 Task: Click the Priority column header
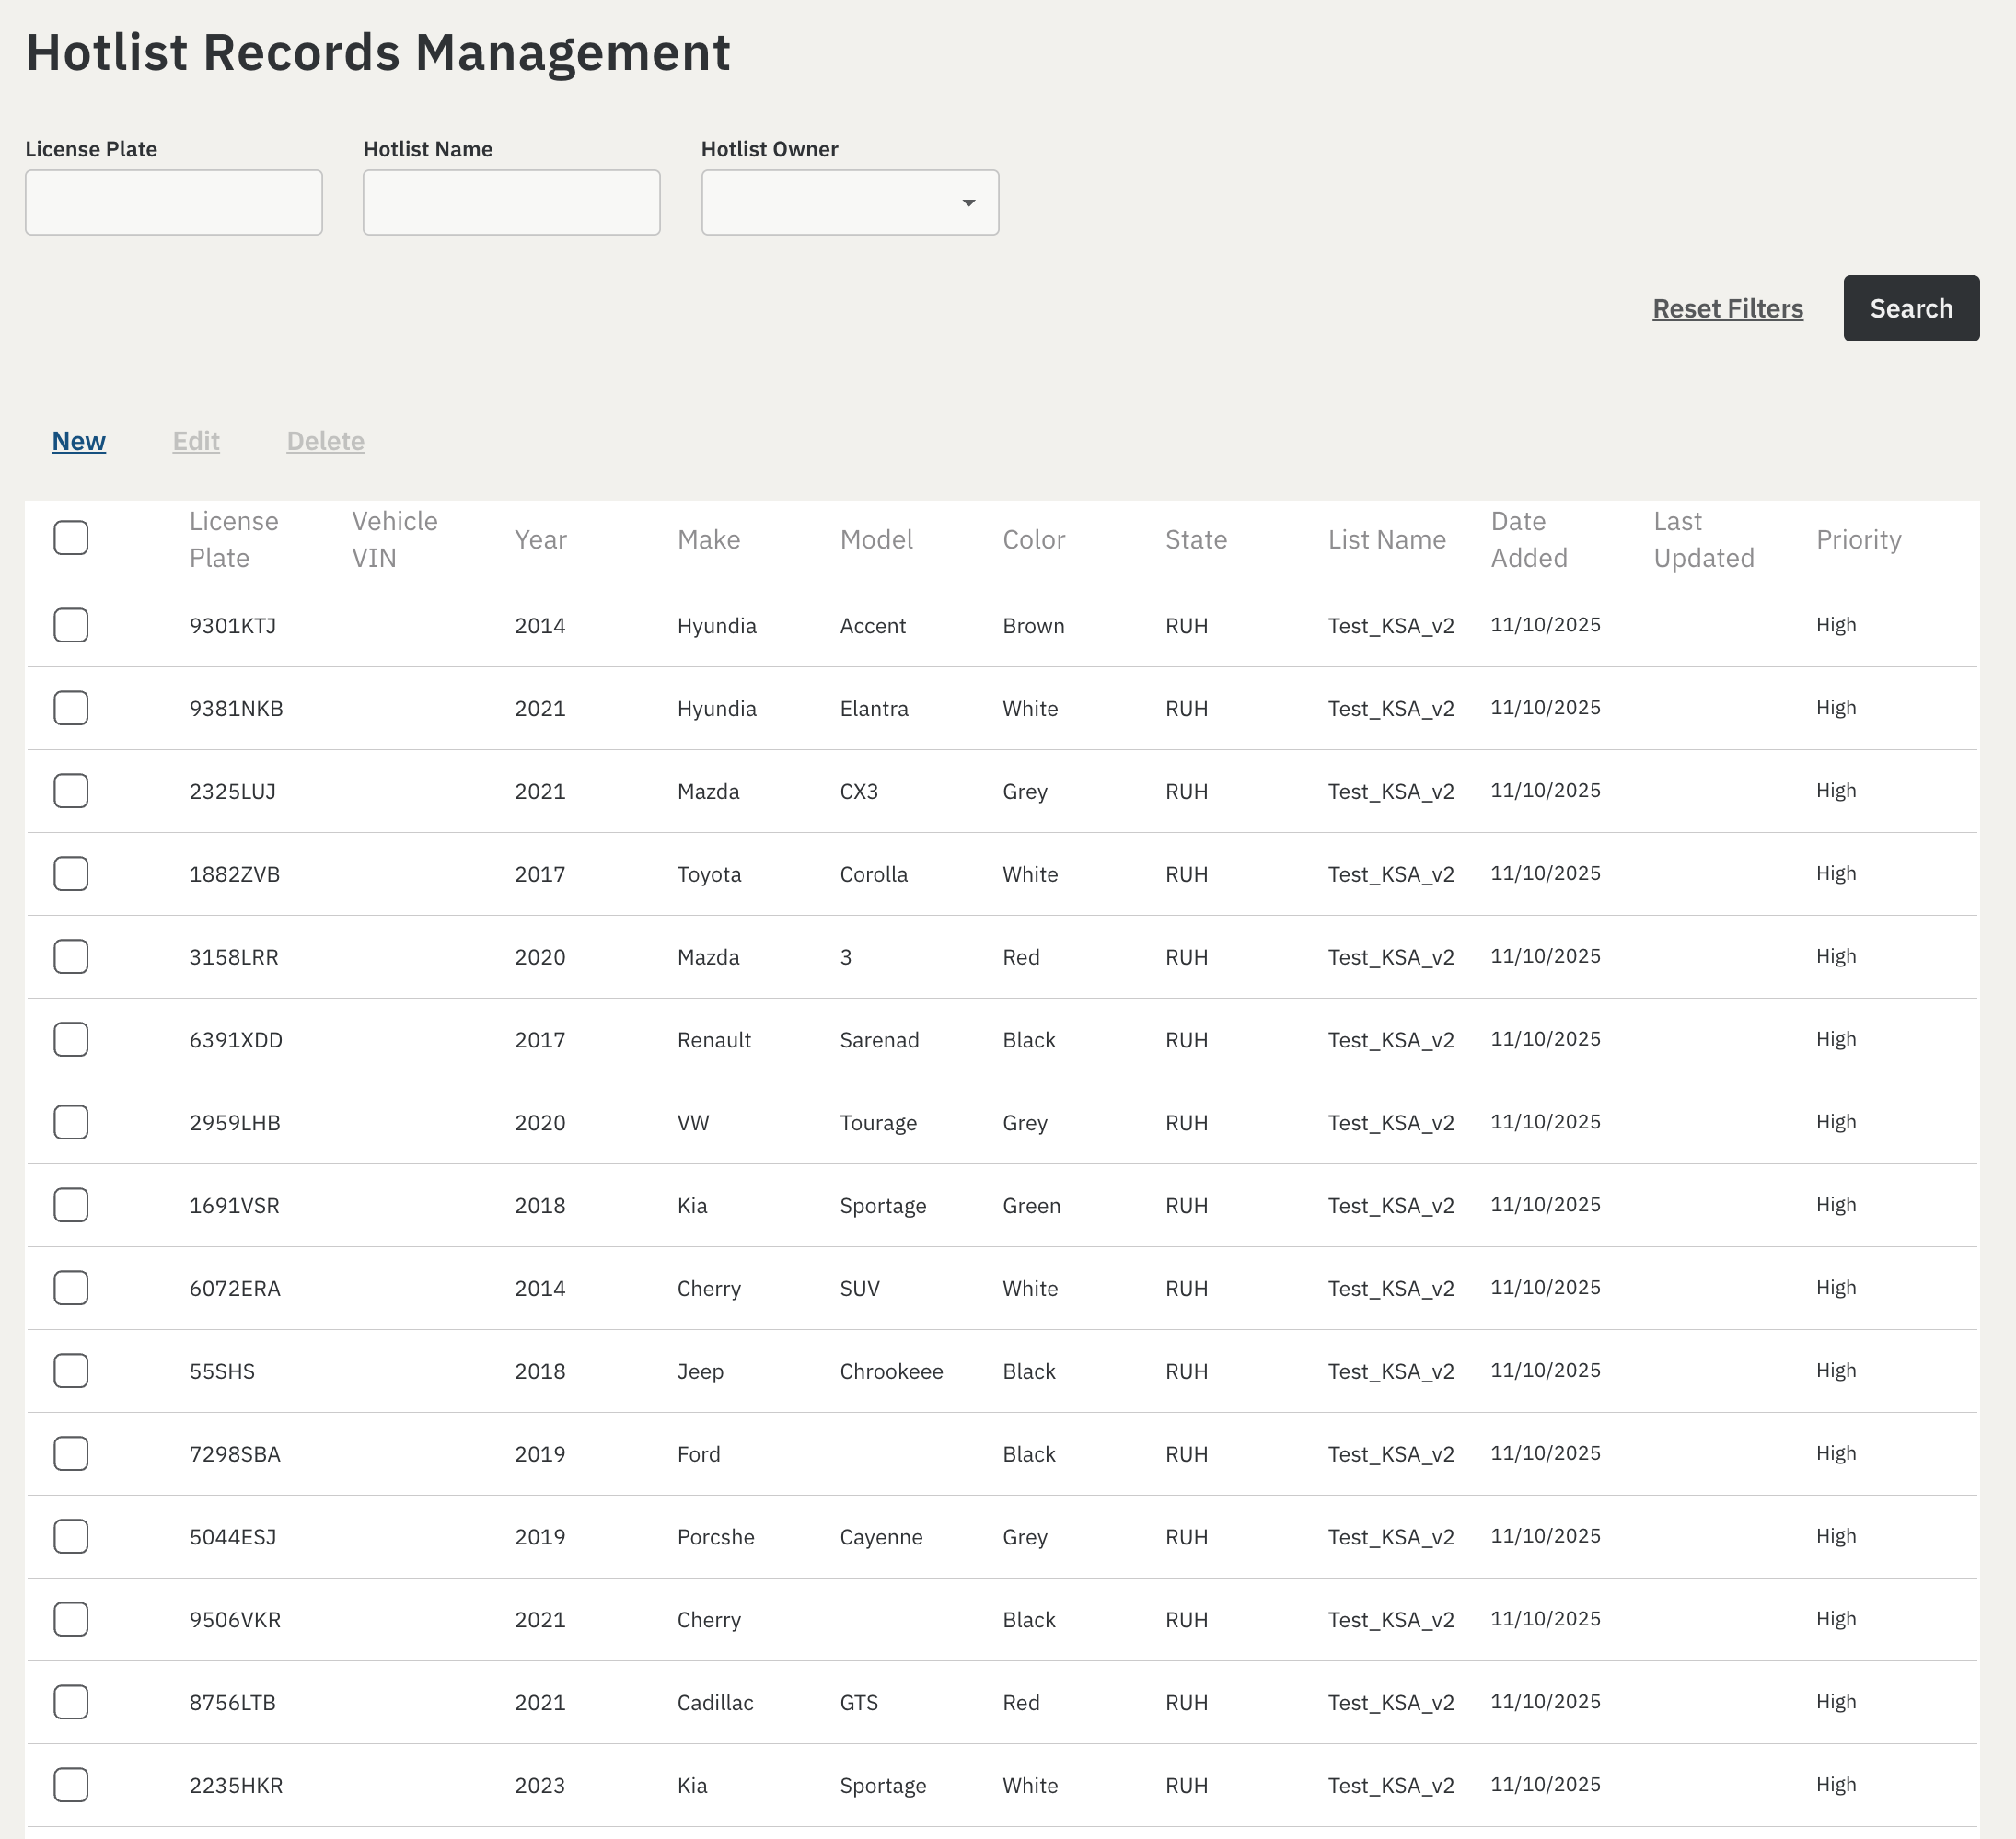click(1858, 540)
